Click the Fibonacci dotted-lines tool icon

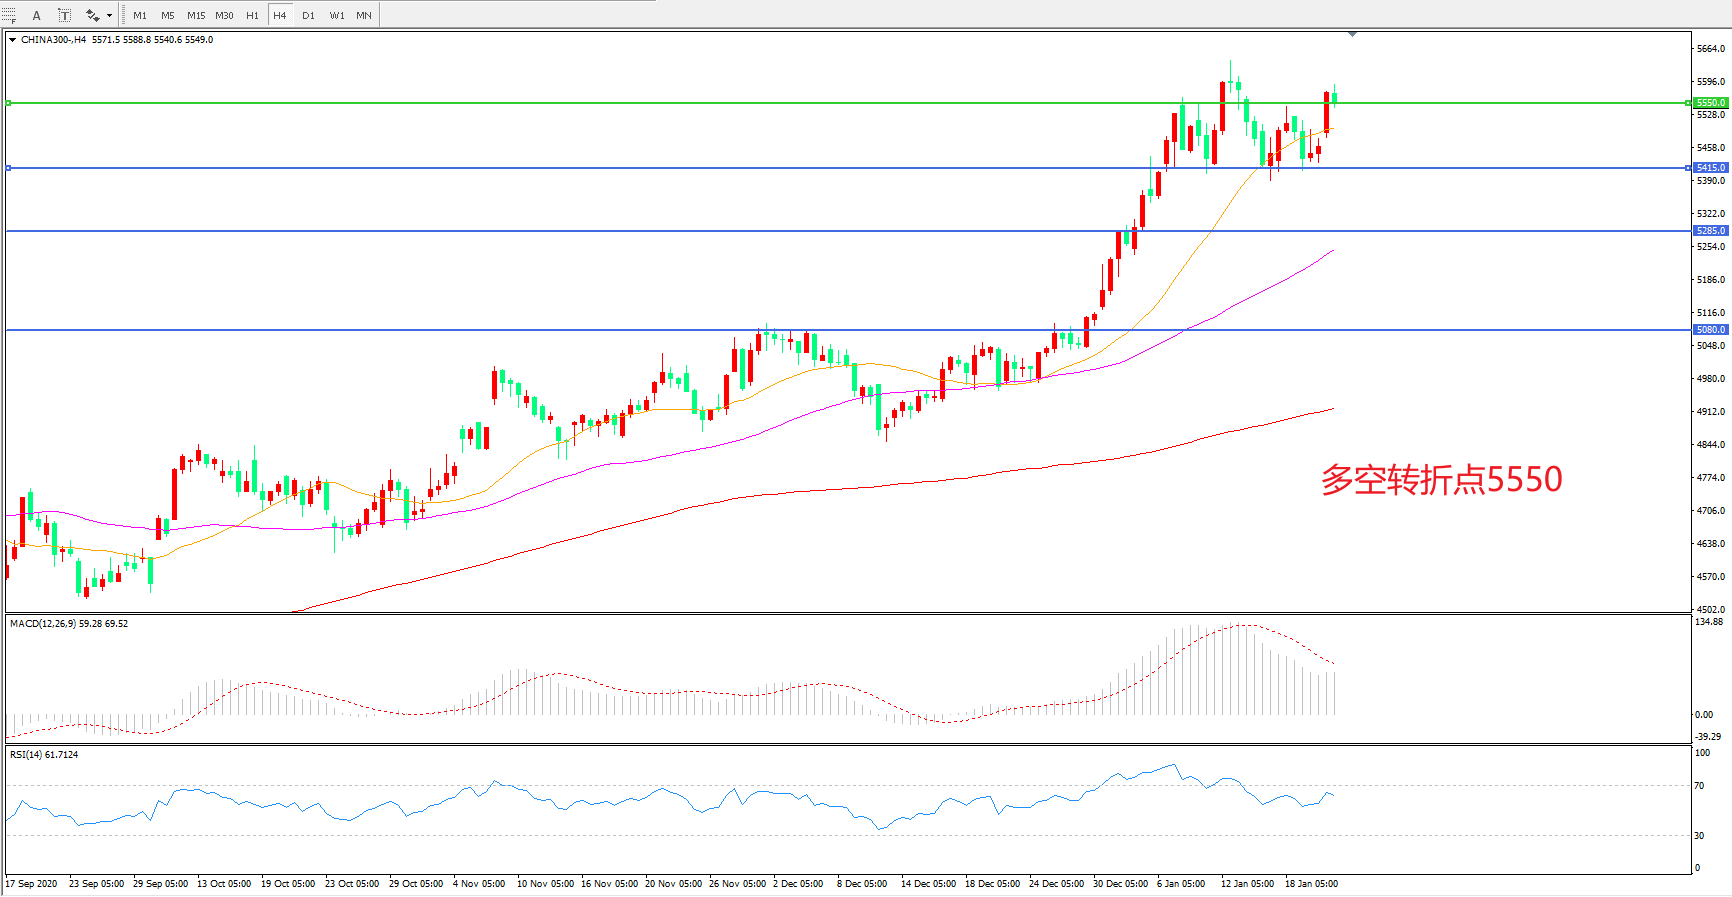click(x=9, y=15)
